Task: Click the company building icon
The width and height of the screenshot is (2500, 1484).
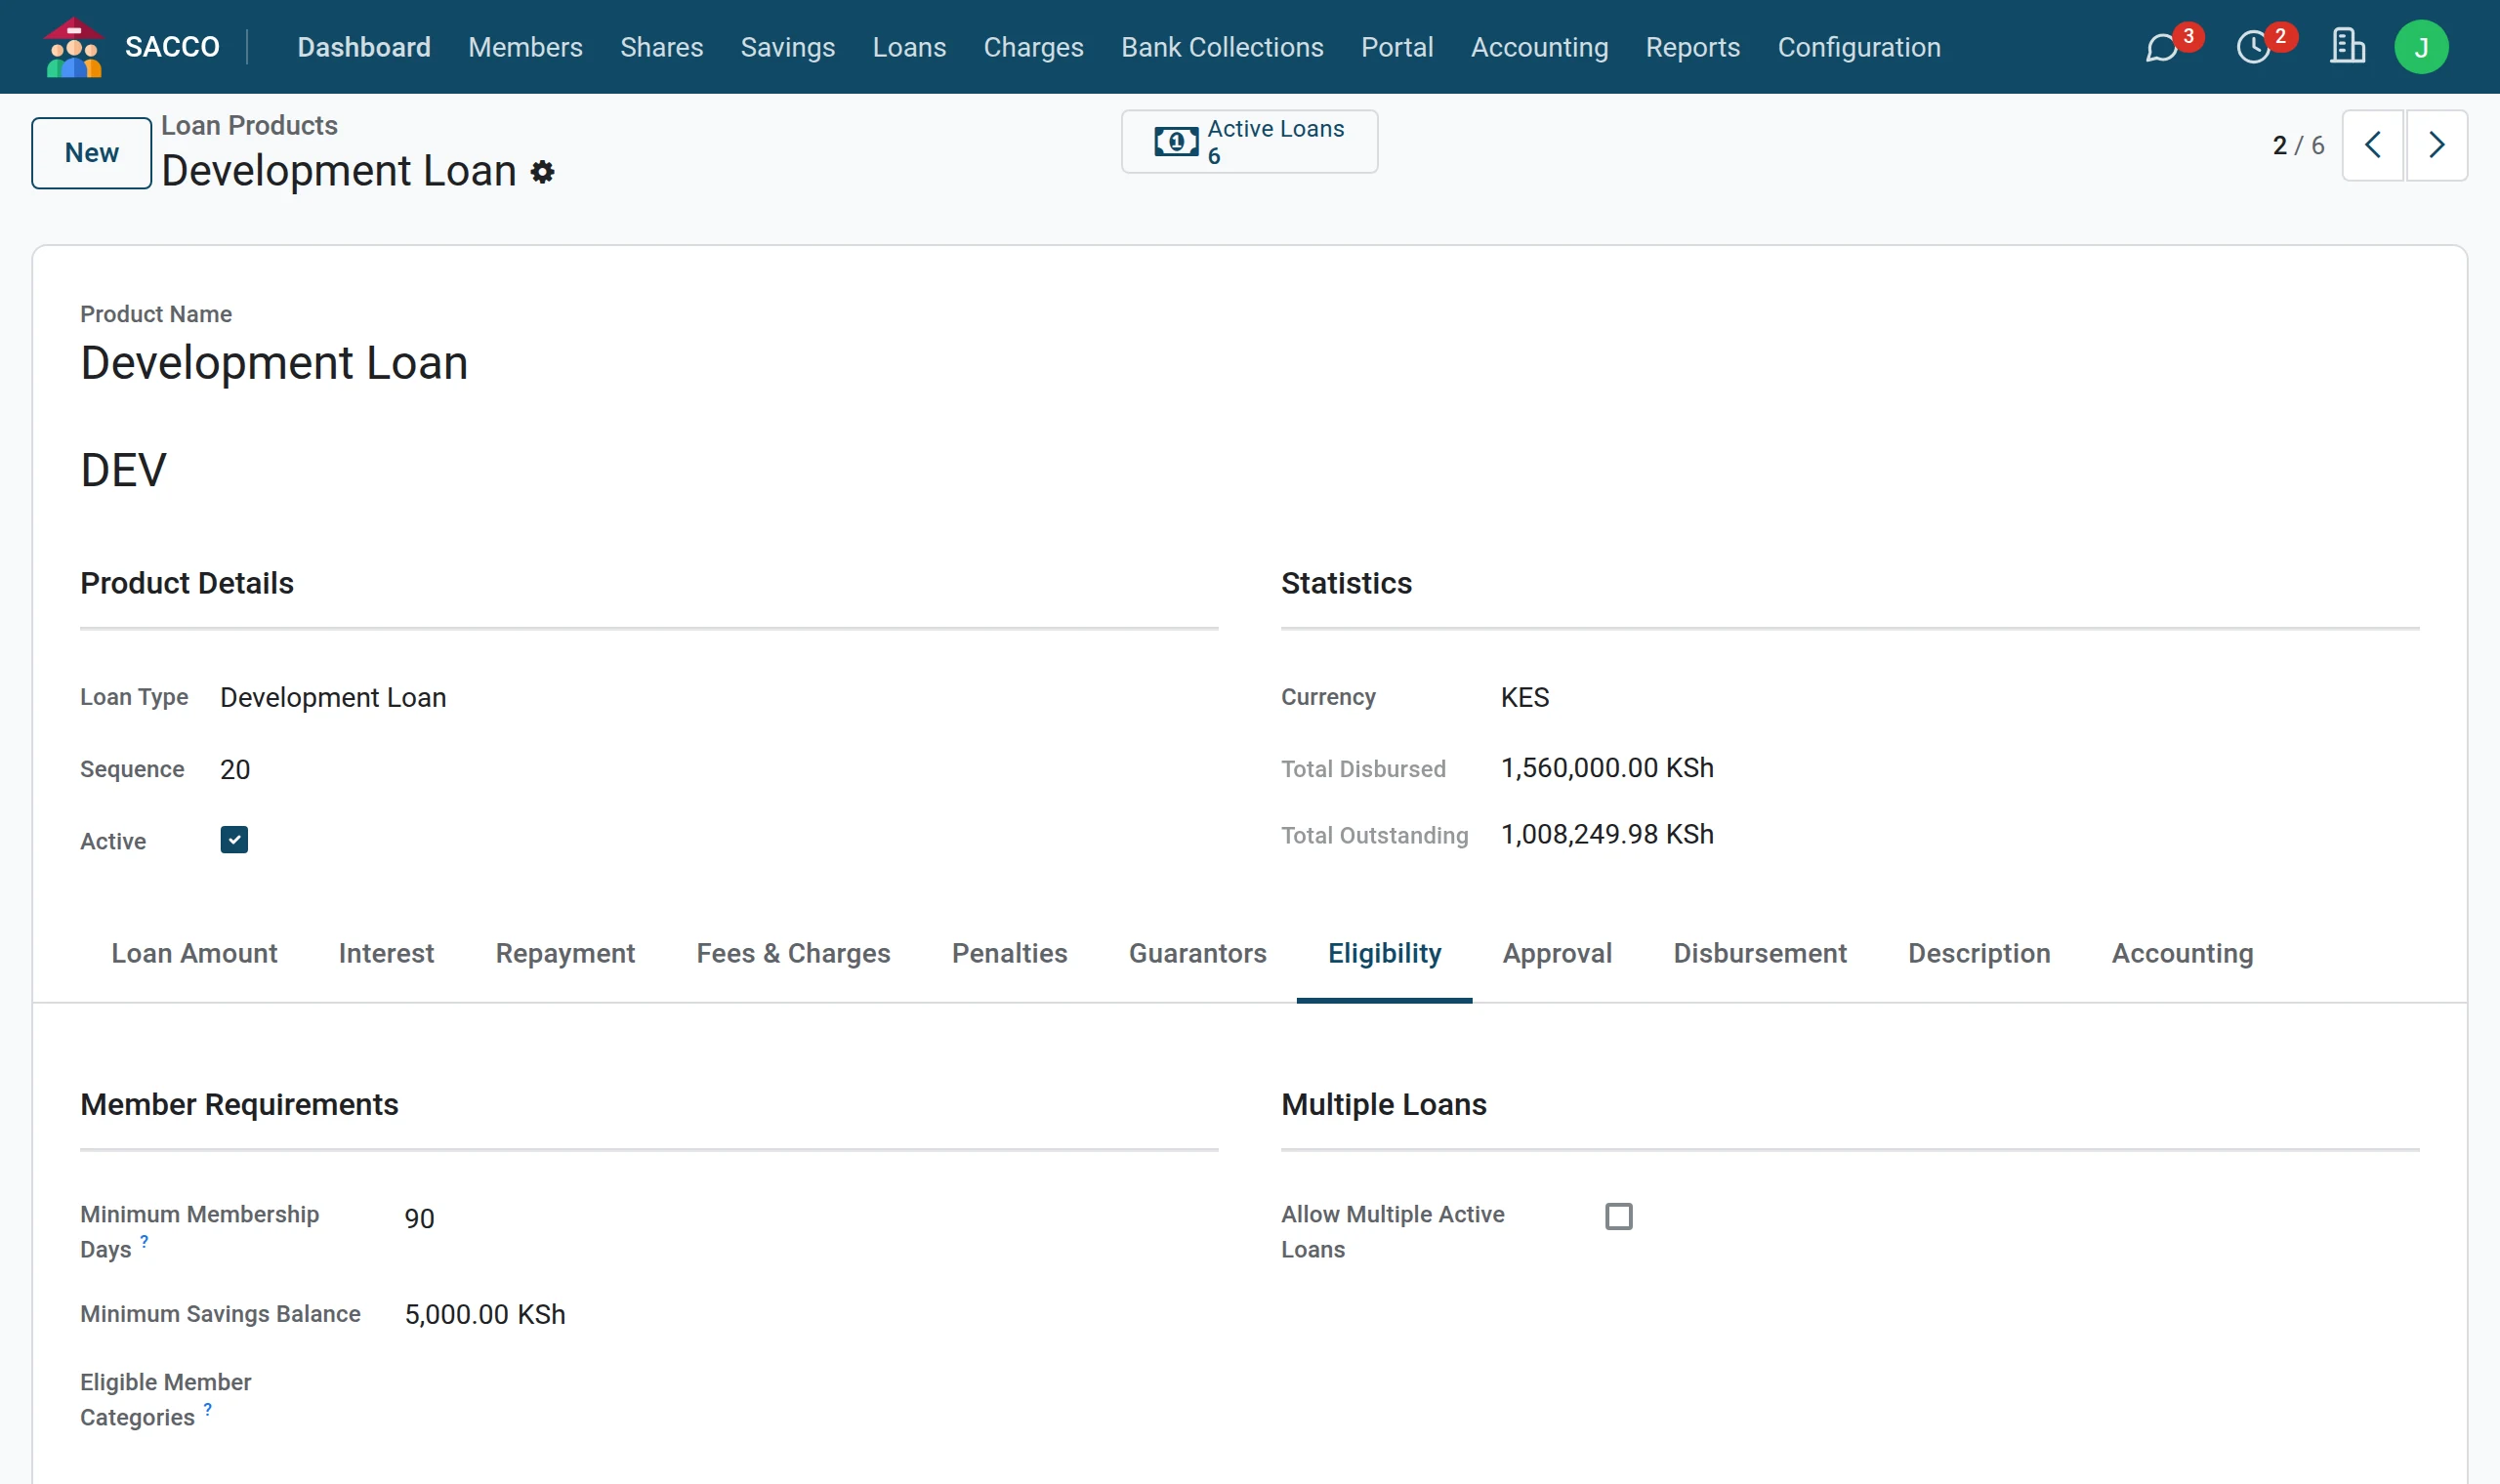Action: (2346, 46)
